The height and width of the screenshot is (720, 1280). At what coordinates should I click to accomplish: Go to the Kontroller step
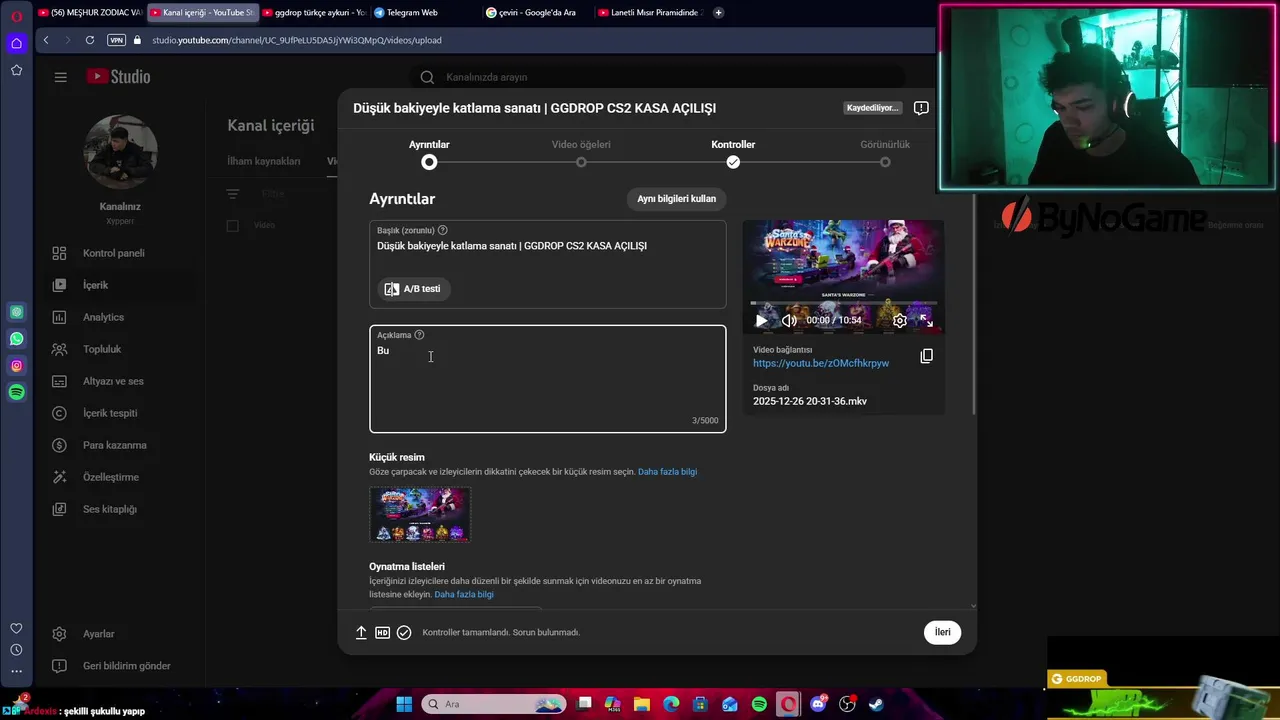(733, 153)
